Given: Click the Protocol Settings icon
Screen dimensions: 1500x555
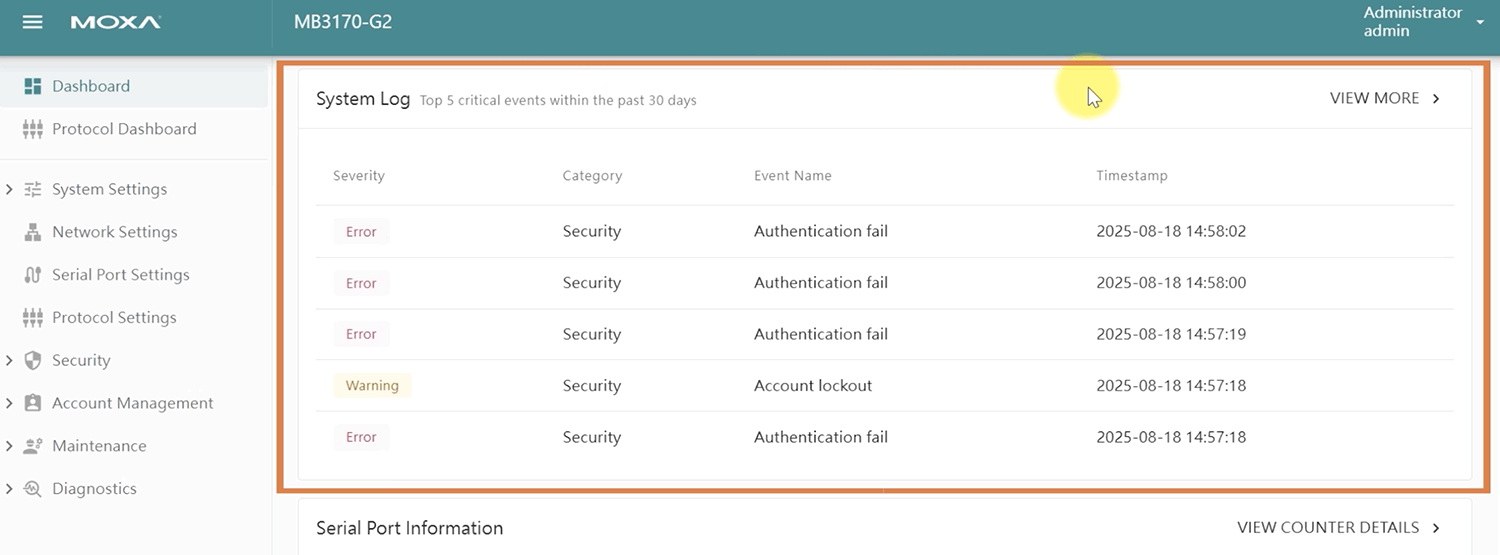Looking at the screenshot, I should point(32,318).
